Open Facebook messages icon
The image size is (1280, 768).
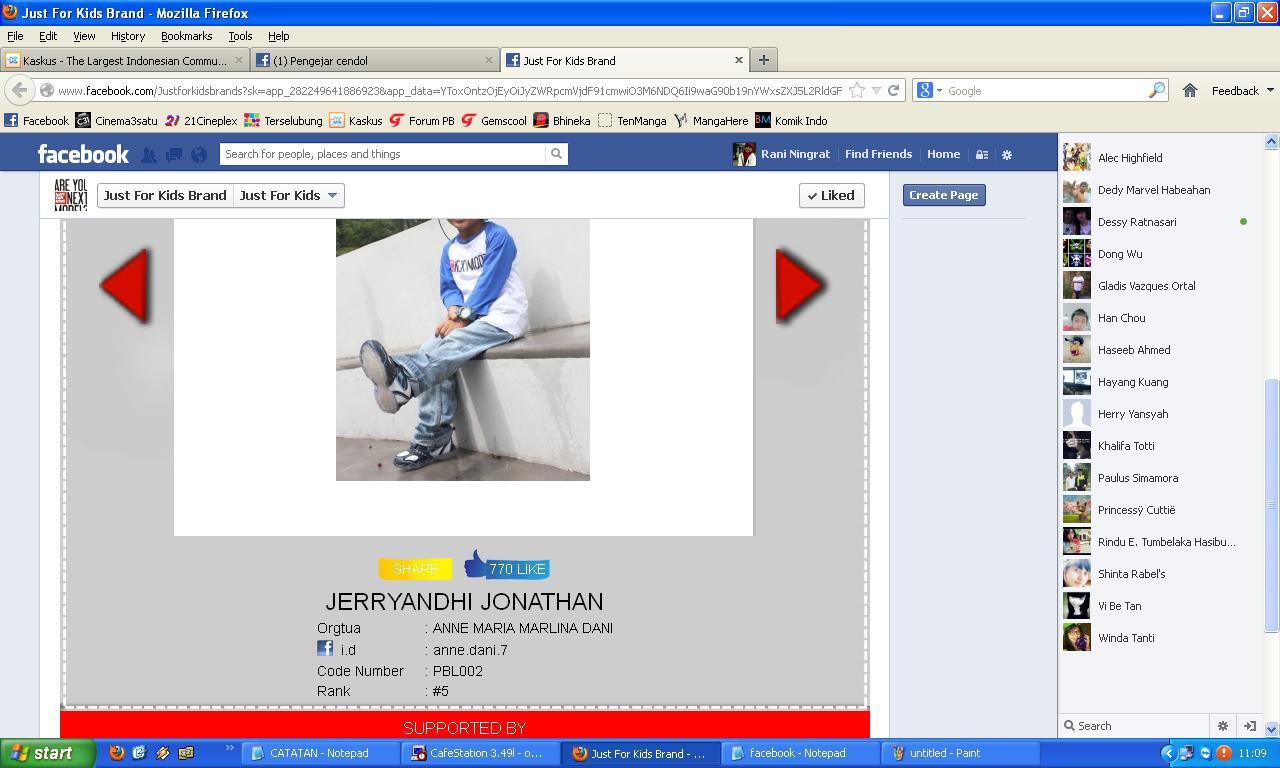click(174, 155)
